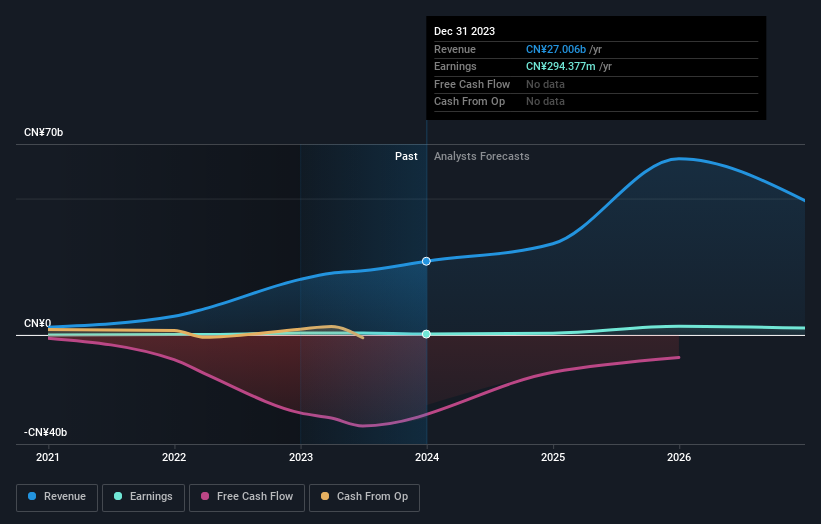Click the CN¥27.006b revenue value

(556, 49)
